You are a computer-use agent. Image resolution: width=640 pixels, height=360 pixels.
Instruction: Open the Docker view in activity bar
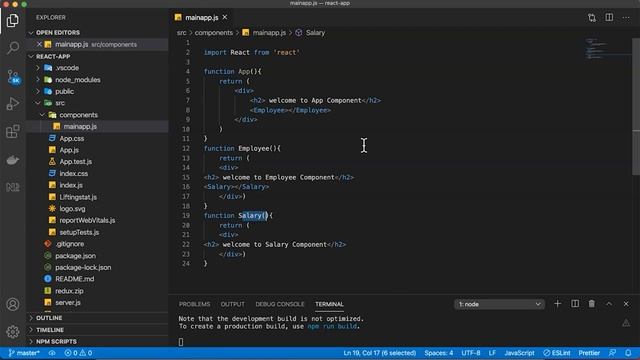(13, 160)
